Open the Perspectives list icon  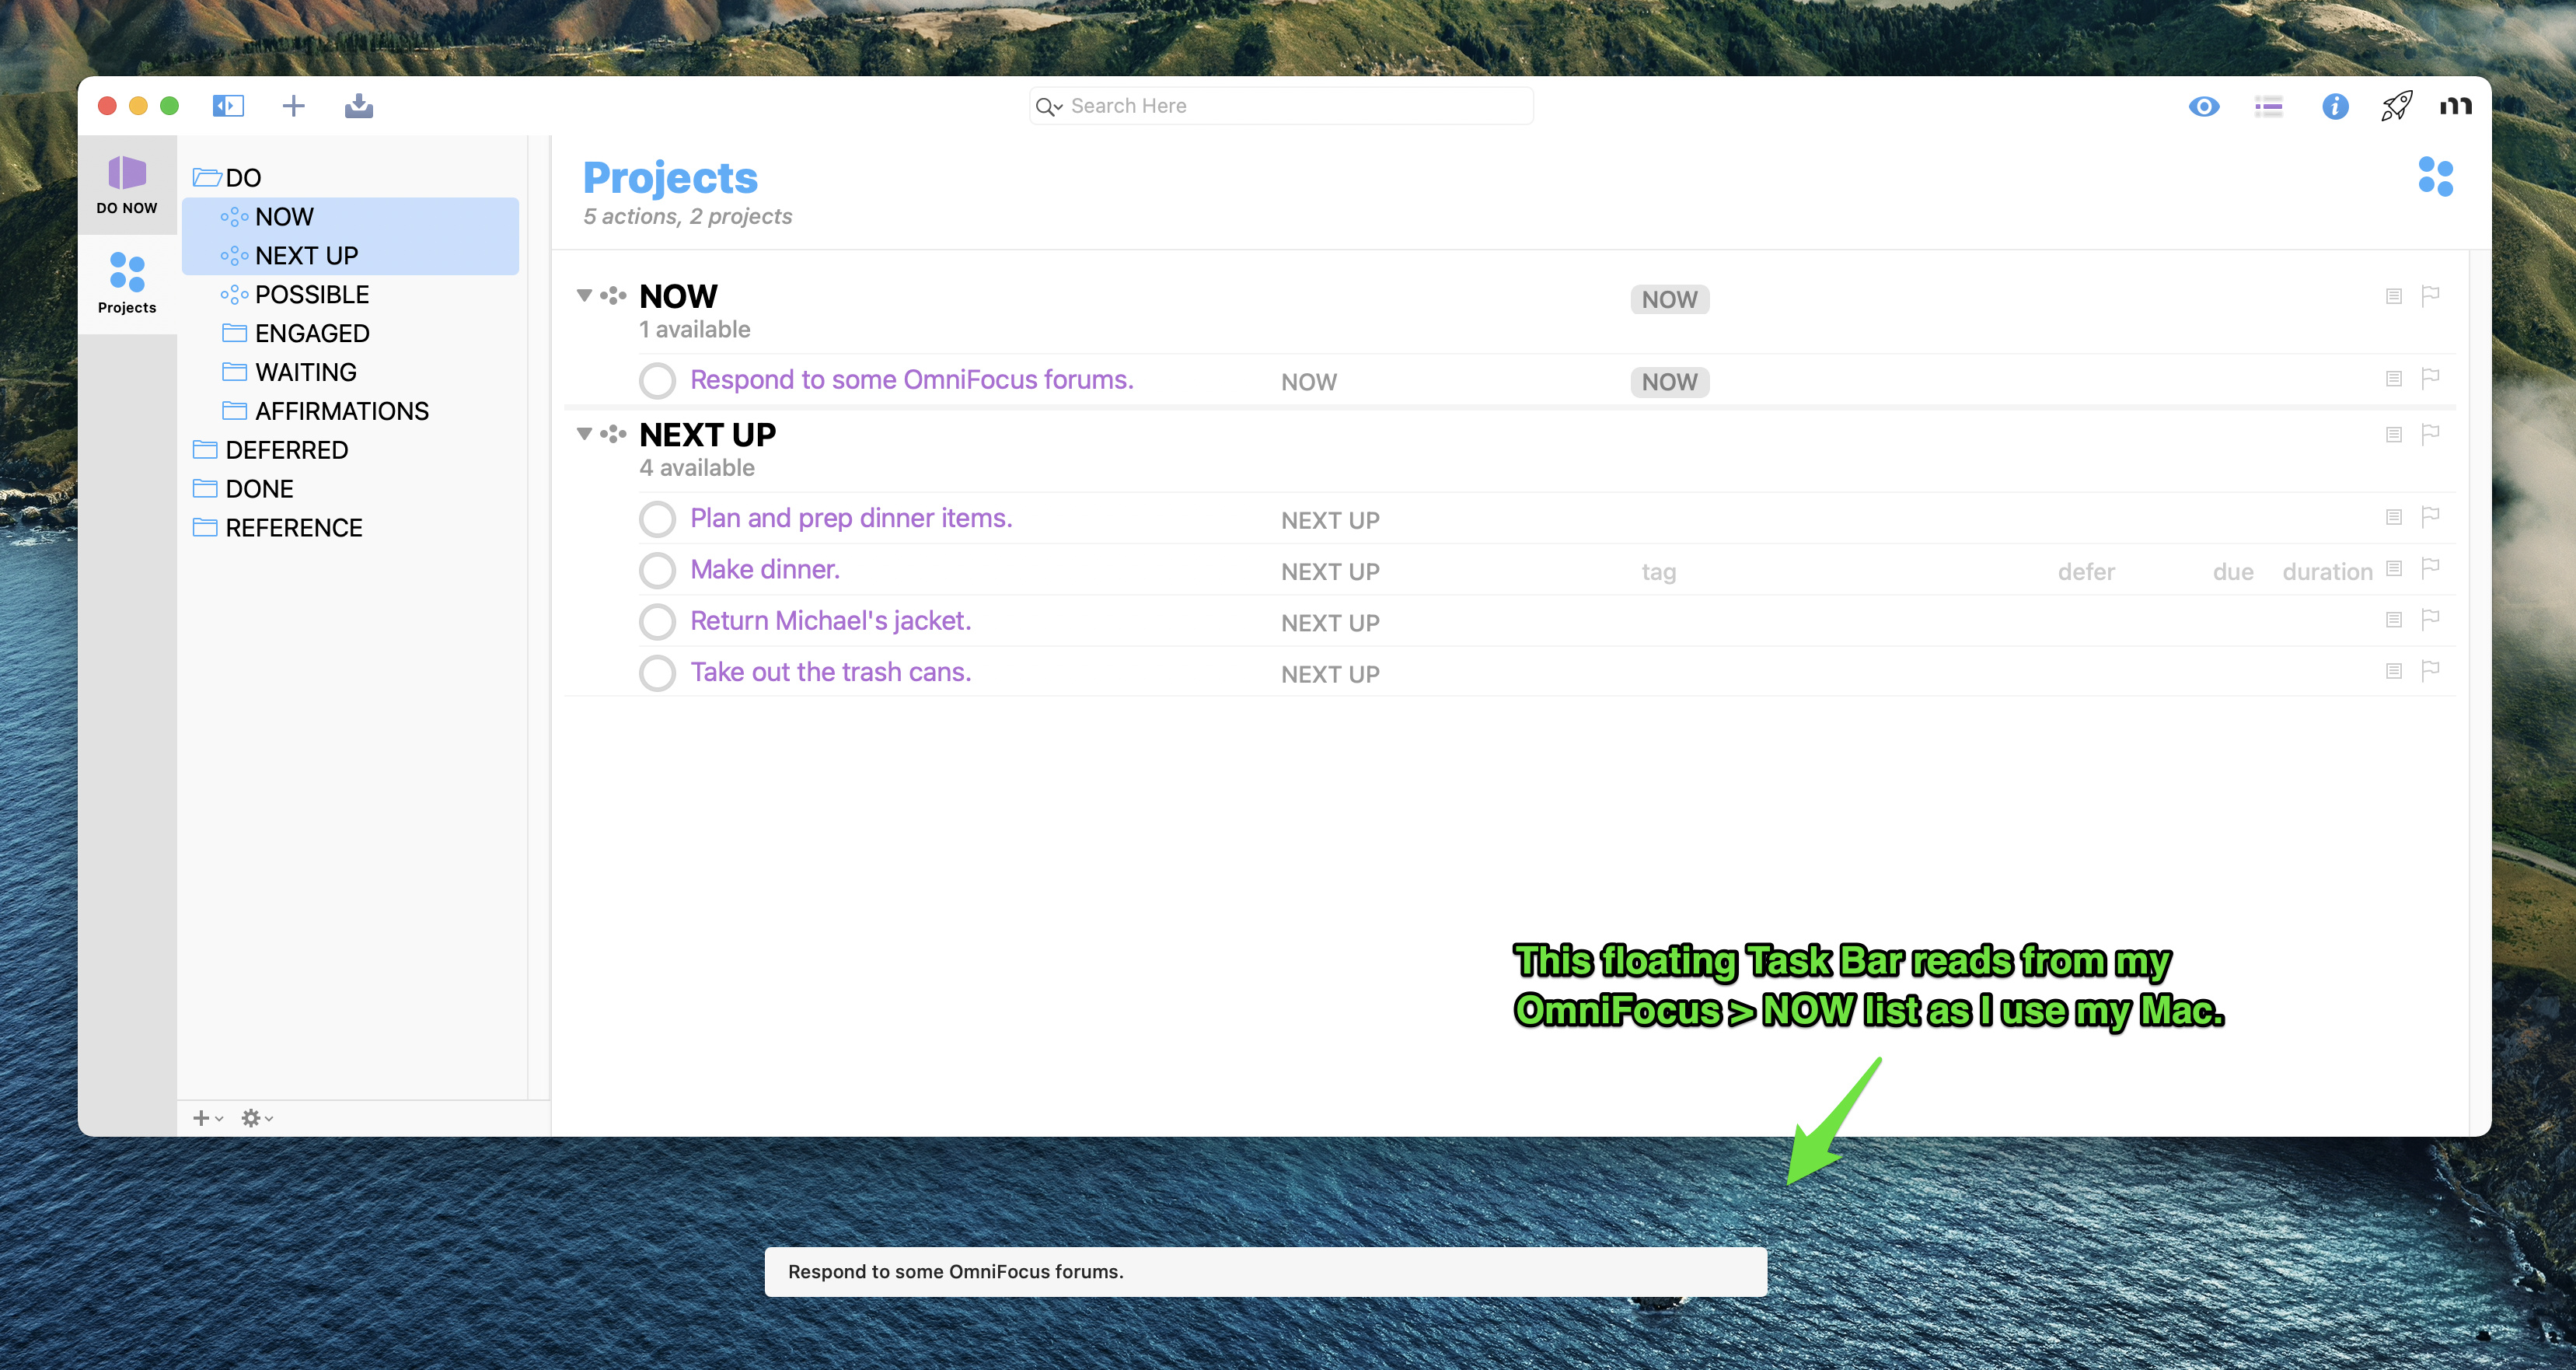[2268, 106]
